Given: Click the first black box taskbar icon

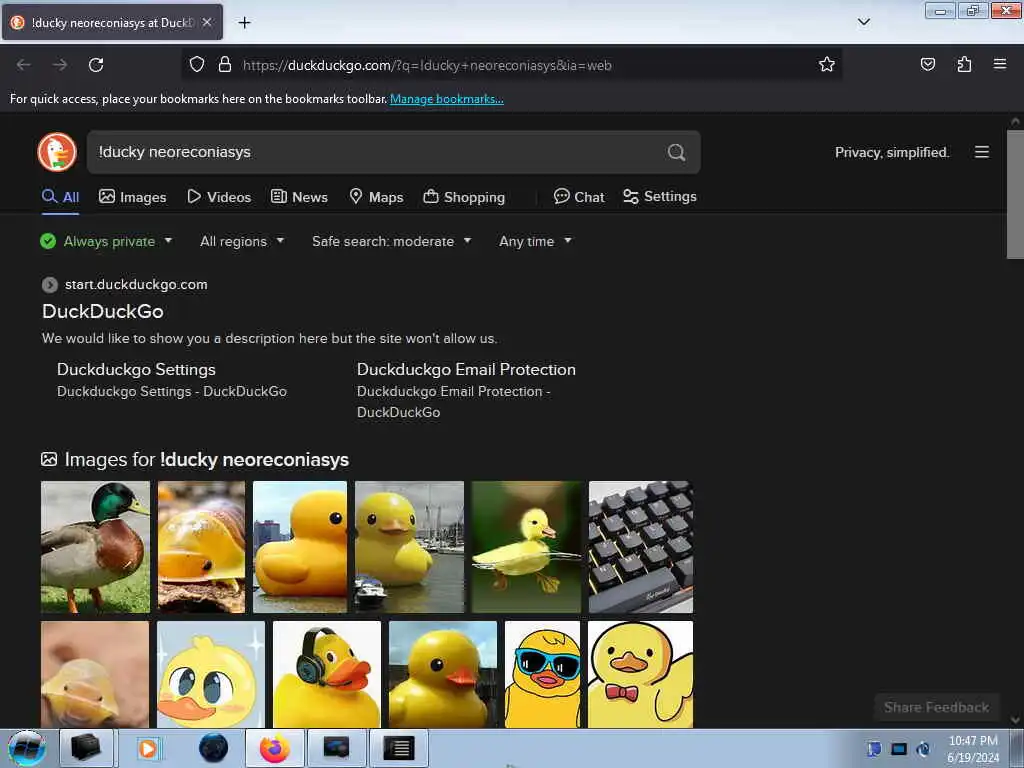Looking at the screenshot, I should coord(86,748).
